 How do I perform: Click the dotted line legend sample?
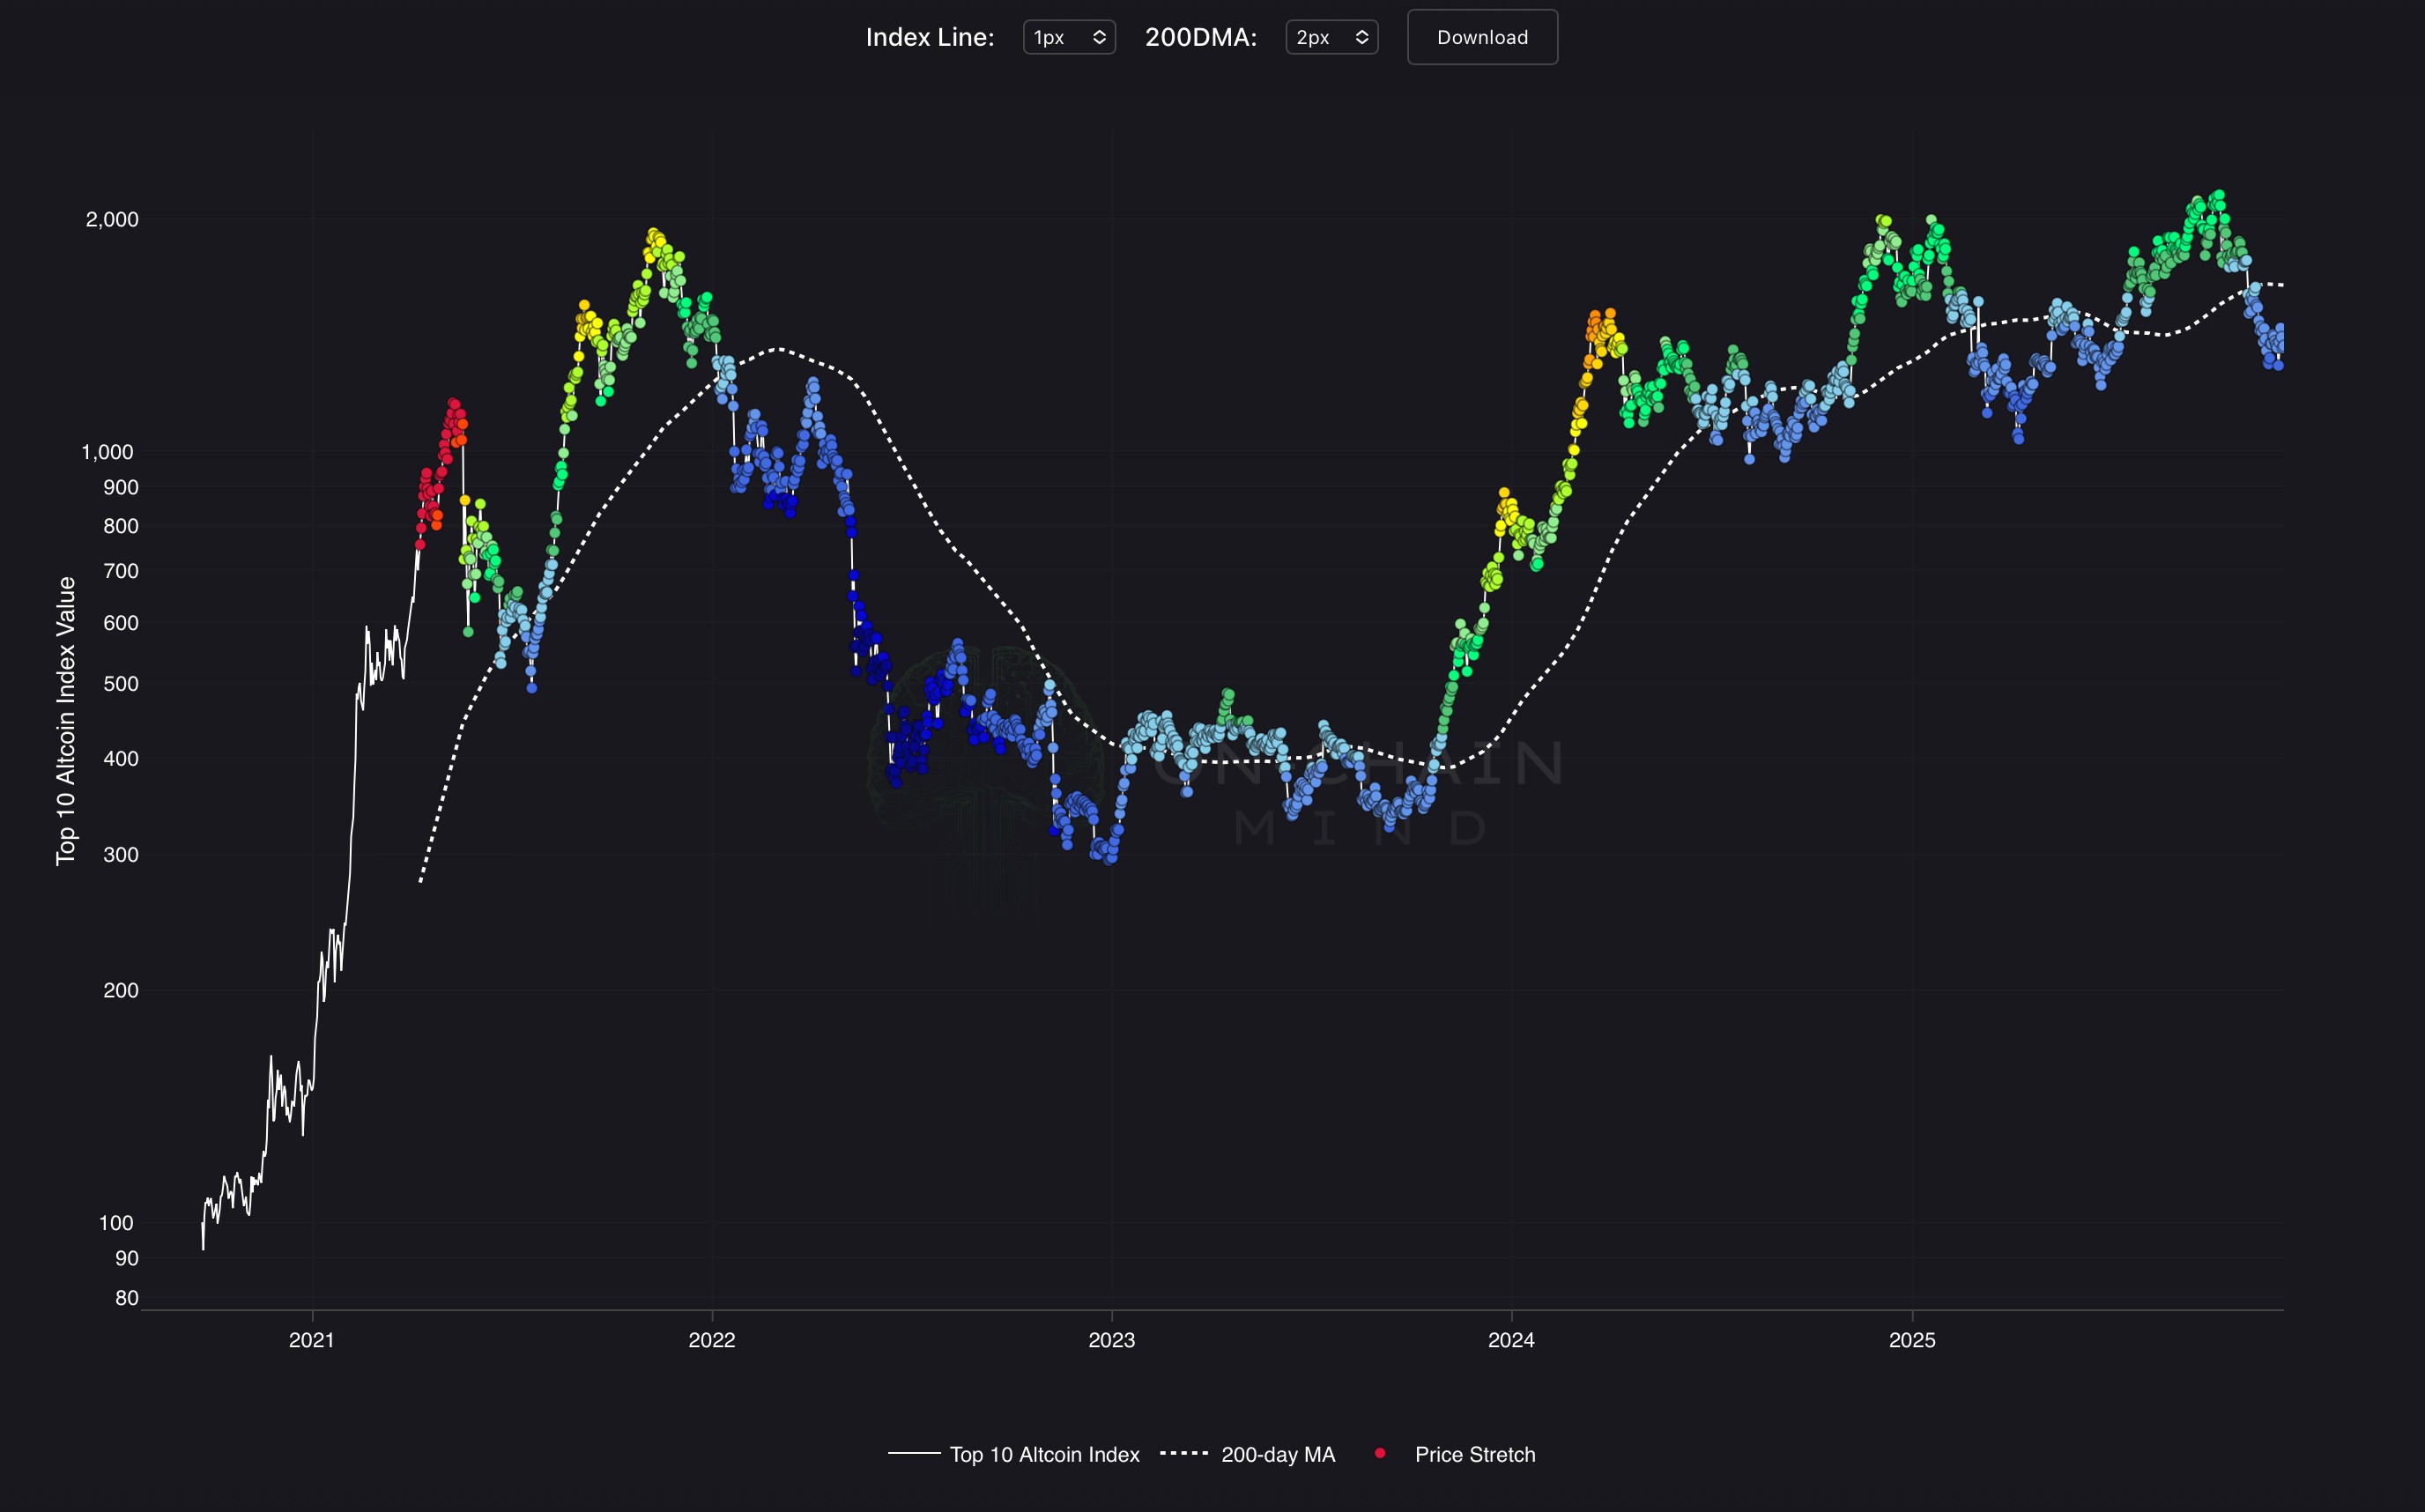click(x=1184, y=1453)
